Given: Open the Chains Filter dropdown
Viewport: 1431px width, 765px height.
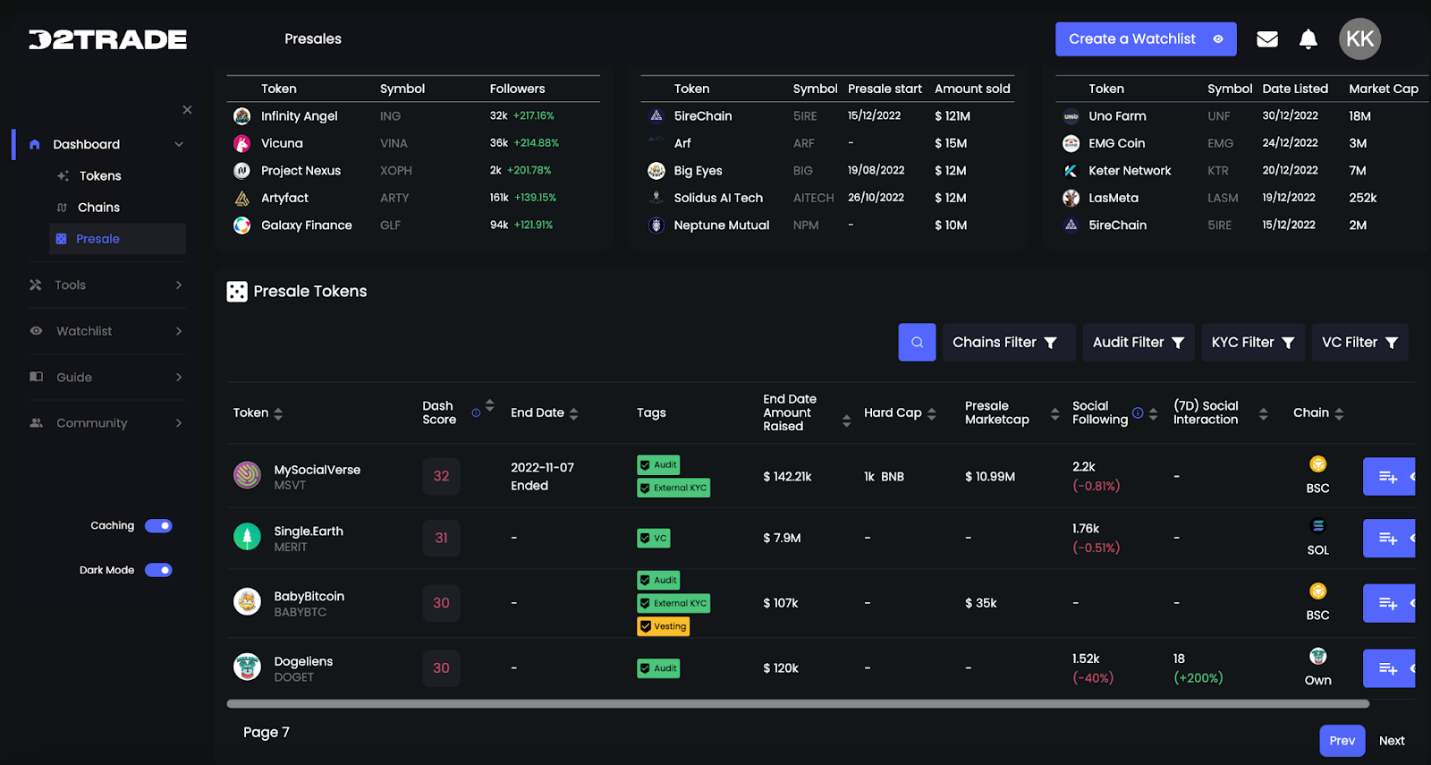Looking at the screenshot, I should tap(1007, 342).
